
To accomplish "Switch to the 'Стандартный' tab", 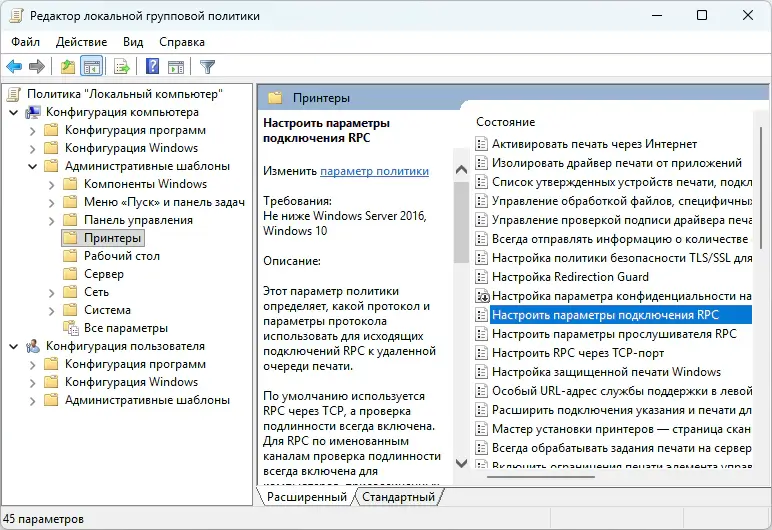I will (398, 497).
